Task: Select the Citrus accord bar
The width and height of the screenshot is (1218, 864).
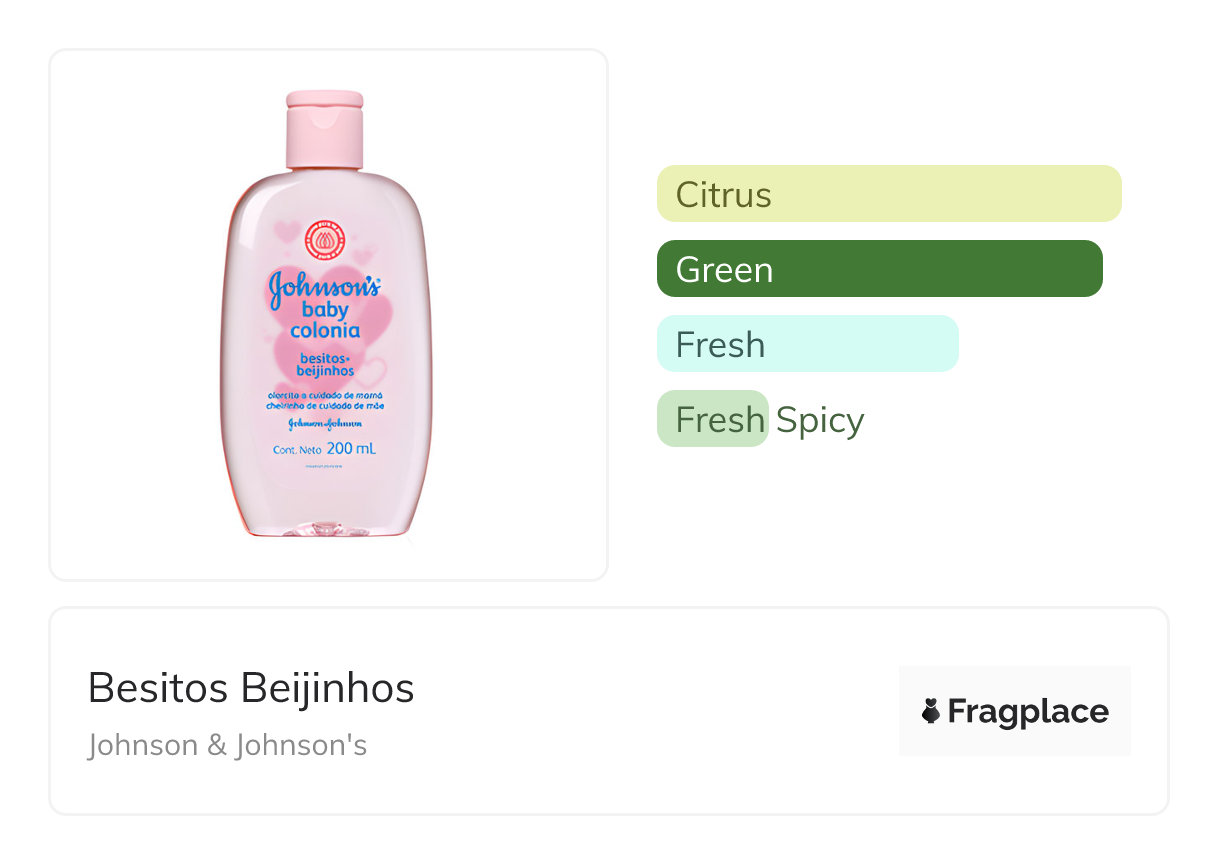Action: tap(888, 194)
